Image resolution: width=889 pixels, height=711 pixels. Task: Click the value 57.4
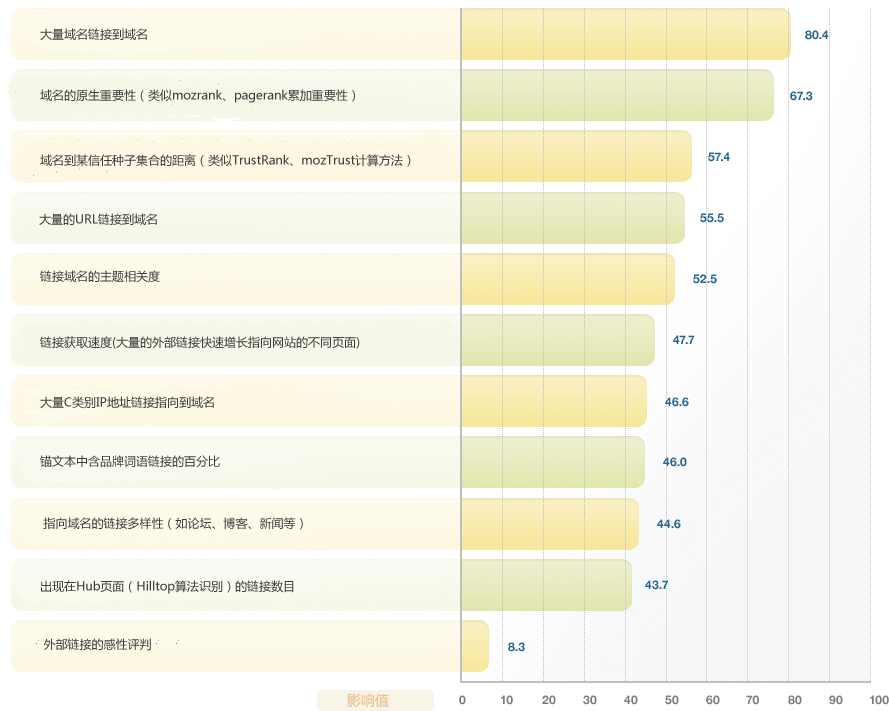click(x=719, y=157)
